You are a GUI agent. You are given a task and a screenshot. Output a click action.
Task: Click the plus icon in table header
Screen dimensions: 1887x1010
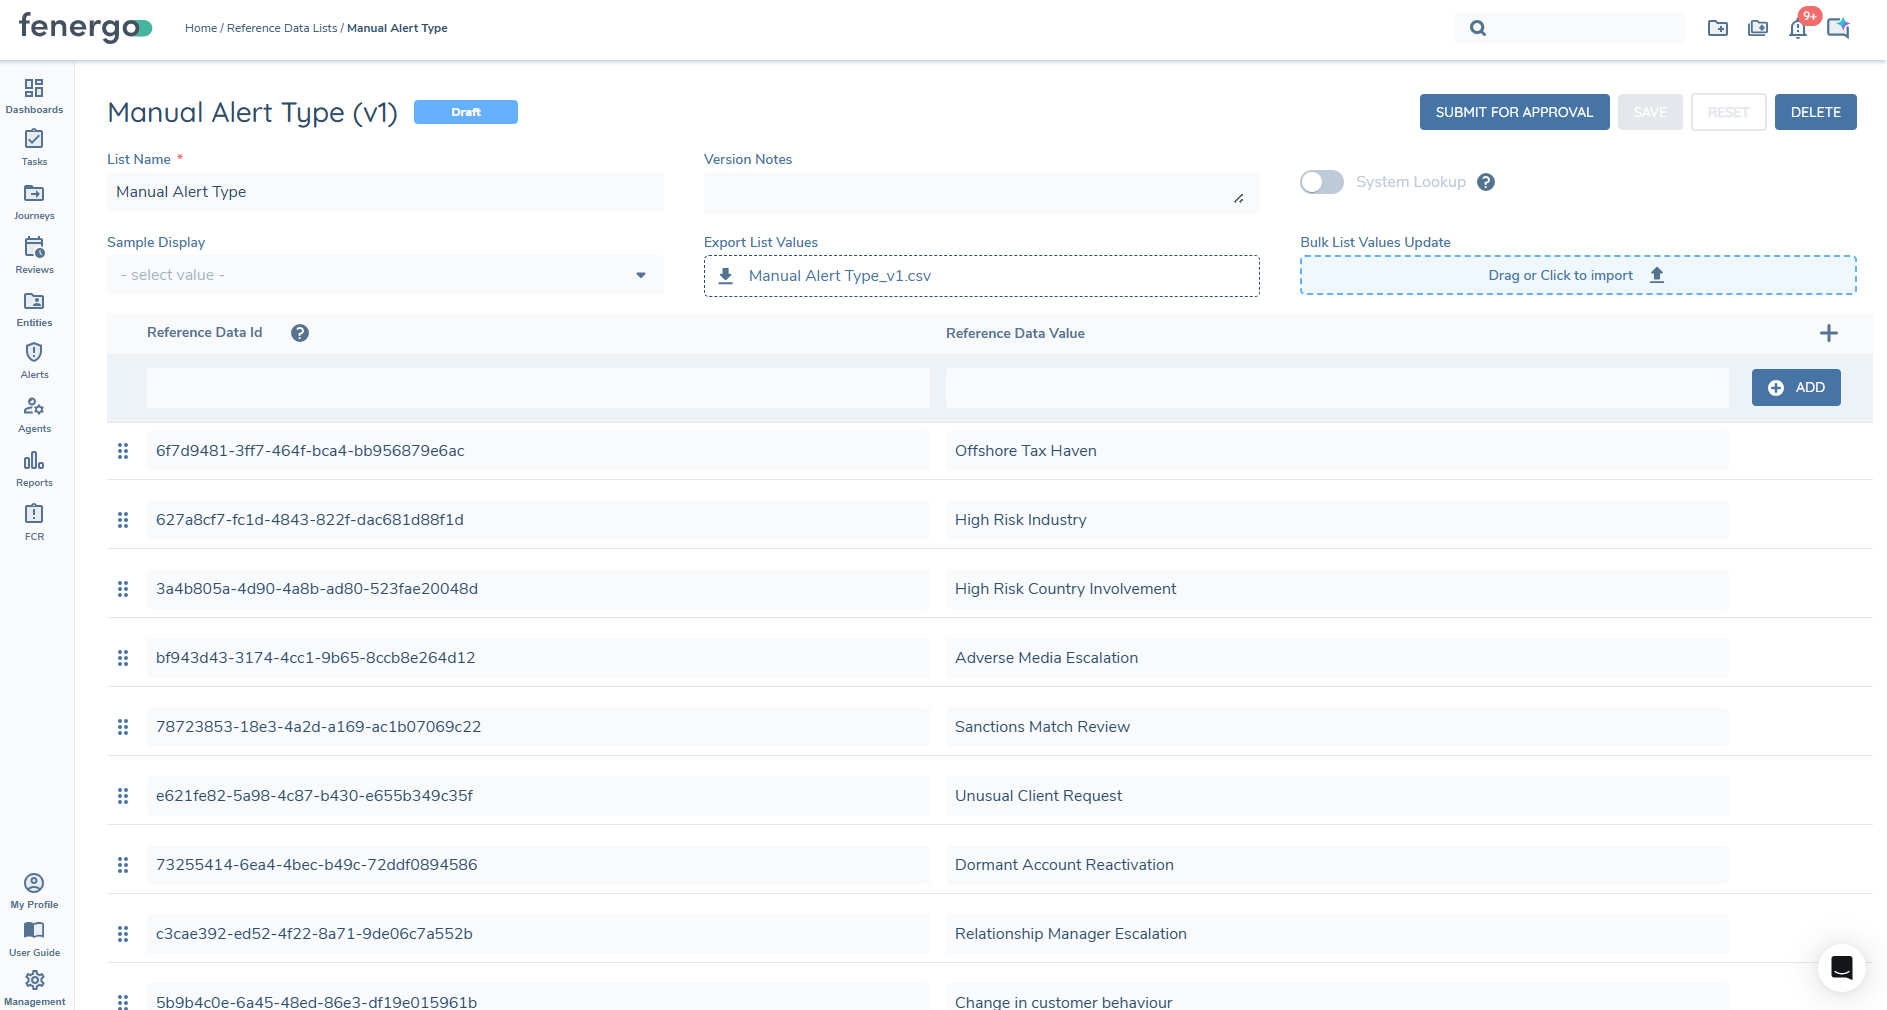coord(1828,333)
